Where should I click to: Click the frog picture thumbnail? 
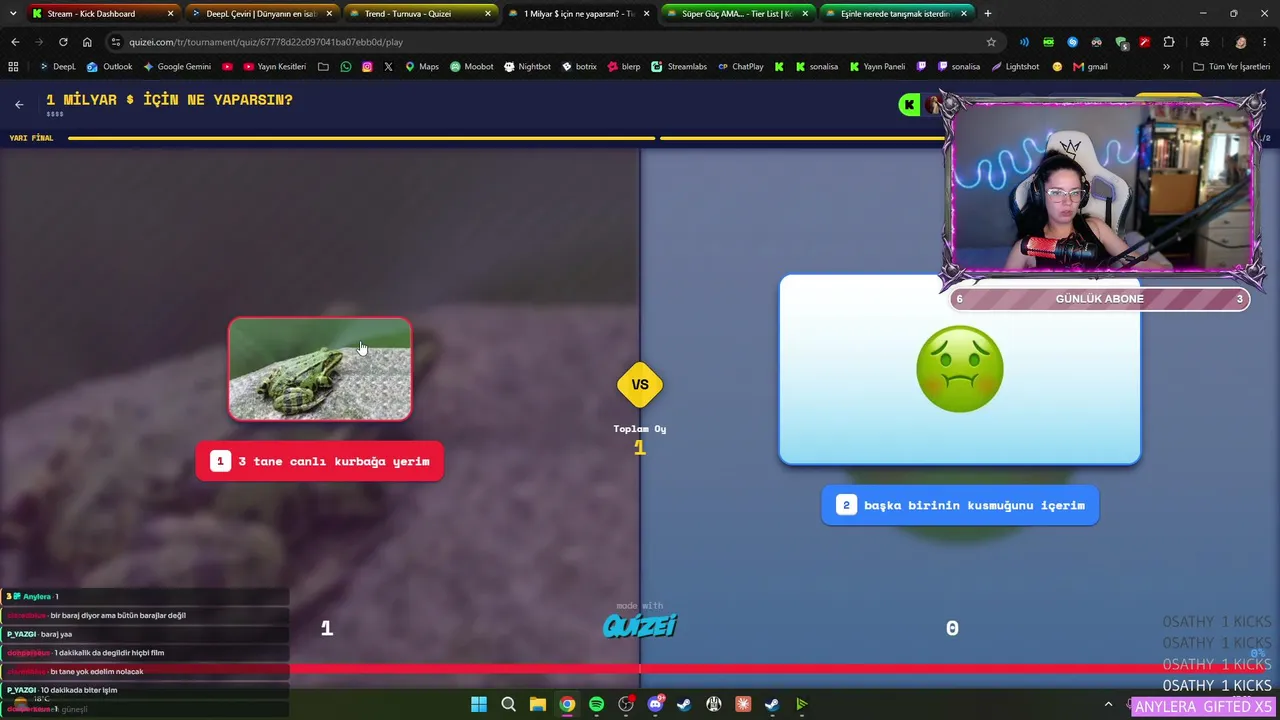pyautogui.click(x=320, y=369)
